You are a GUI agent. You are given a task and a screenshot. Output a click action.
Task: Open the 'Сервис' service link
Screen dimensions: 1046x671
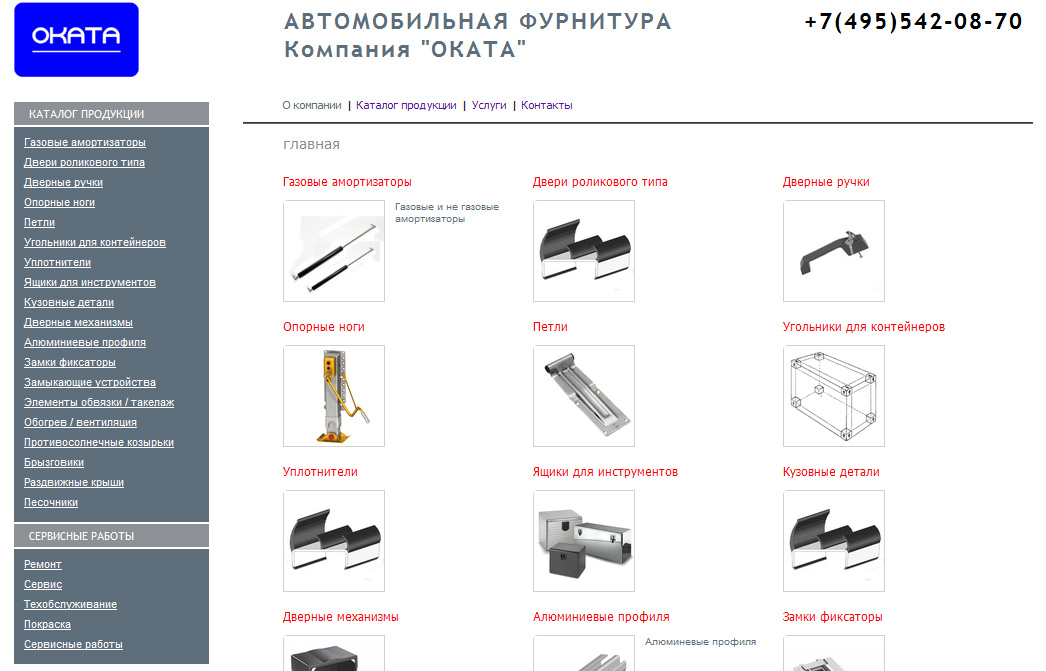(43, 584)
